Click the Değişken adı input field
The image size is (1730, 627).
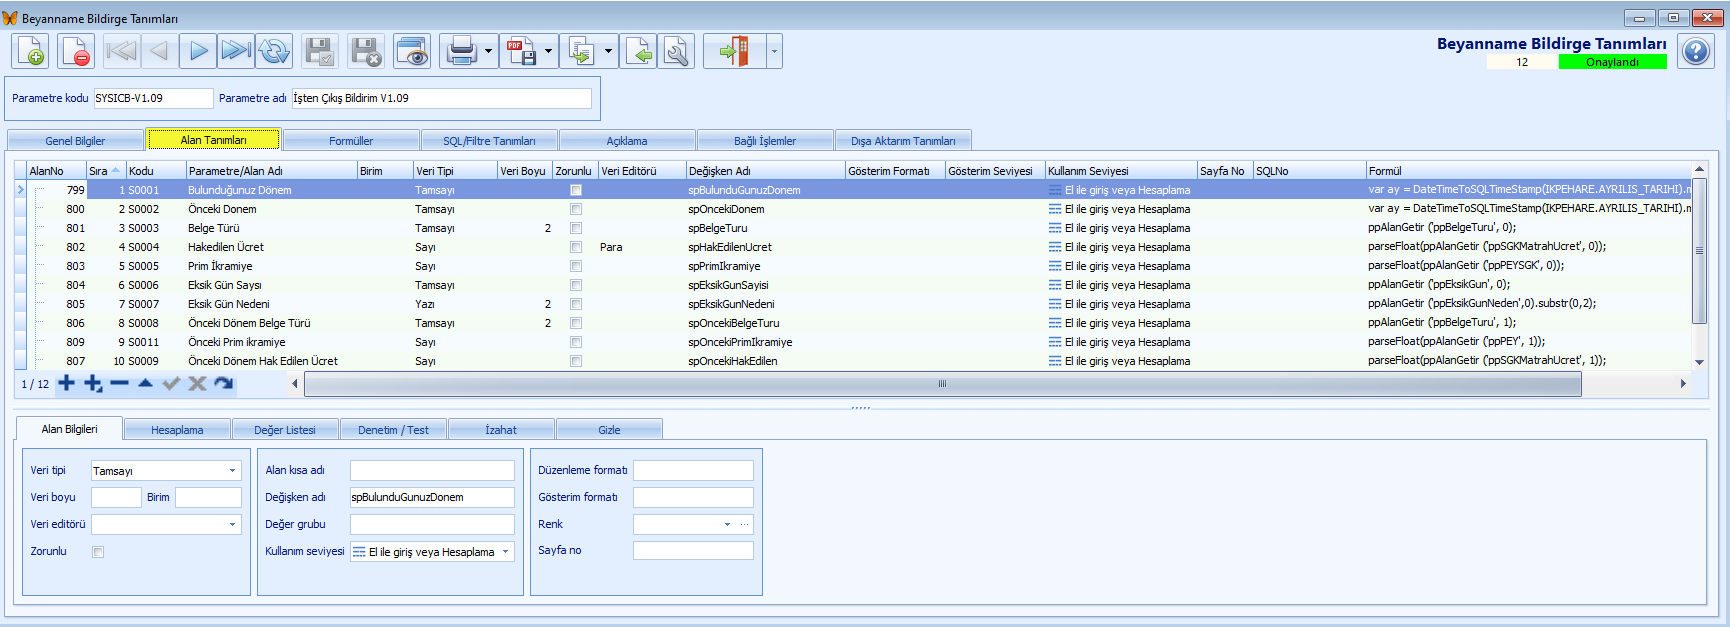[x=431, y=497]
